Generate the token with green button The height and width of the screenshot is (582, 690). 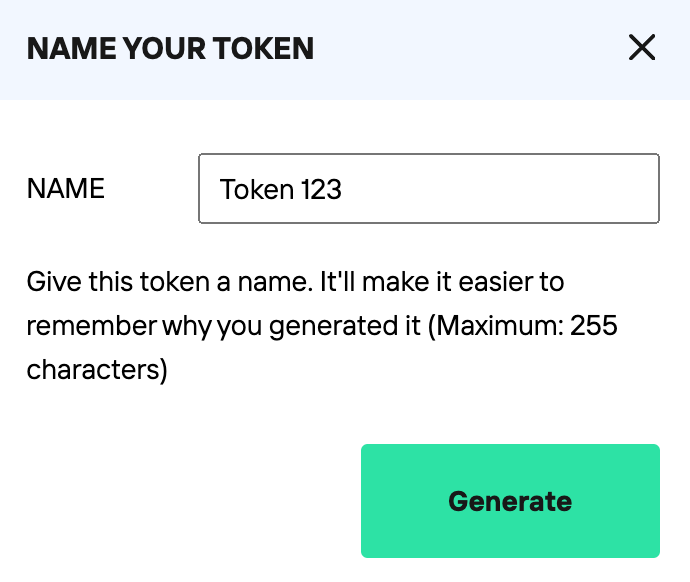coord(510,501)
